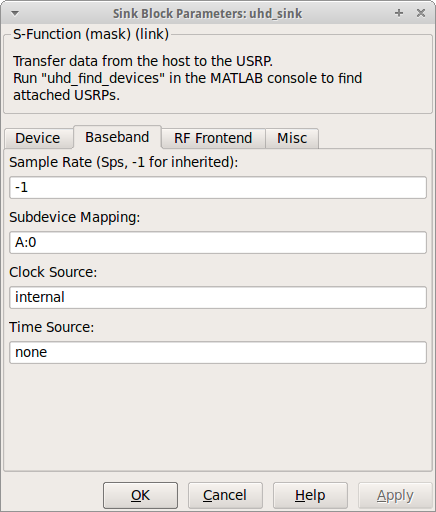Switch to the Device tab

tap(38, 138)
